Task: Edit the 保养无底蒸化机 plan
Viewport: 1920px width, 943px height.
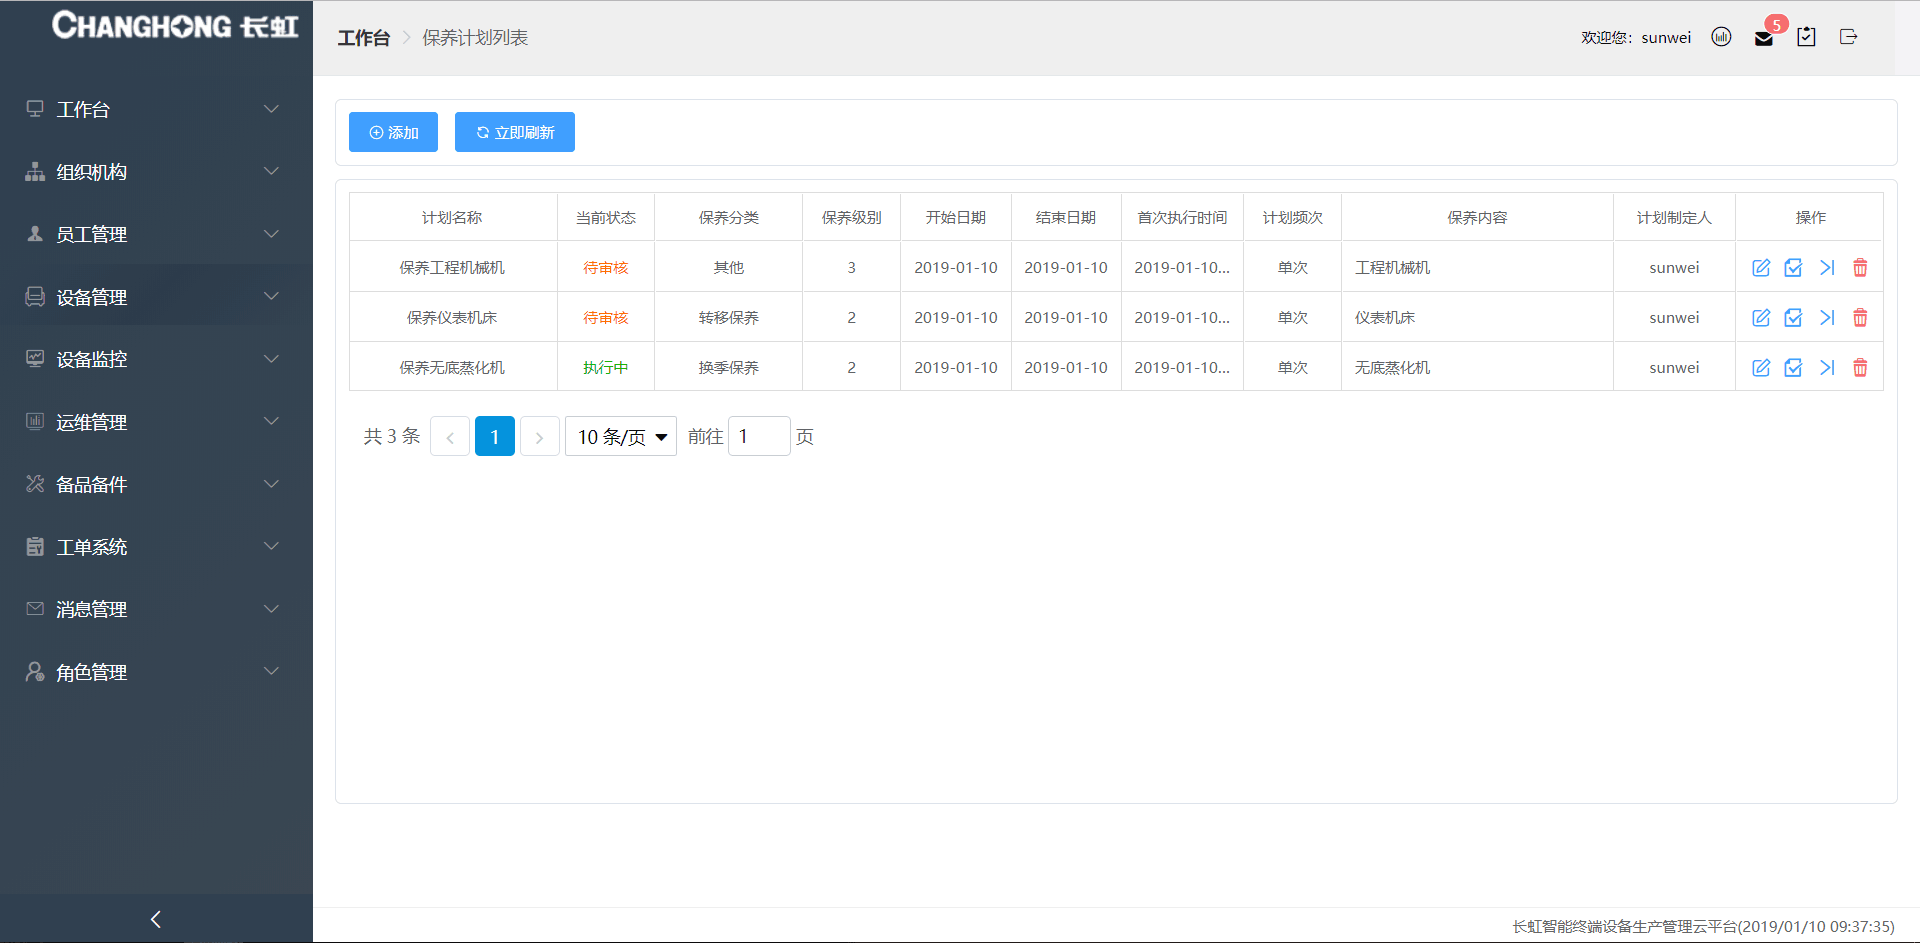Action: 1761,368
